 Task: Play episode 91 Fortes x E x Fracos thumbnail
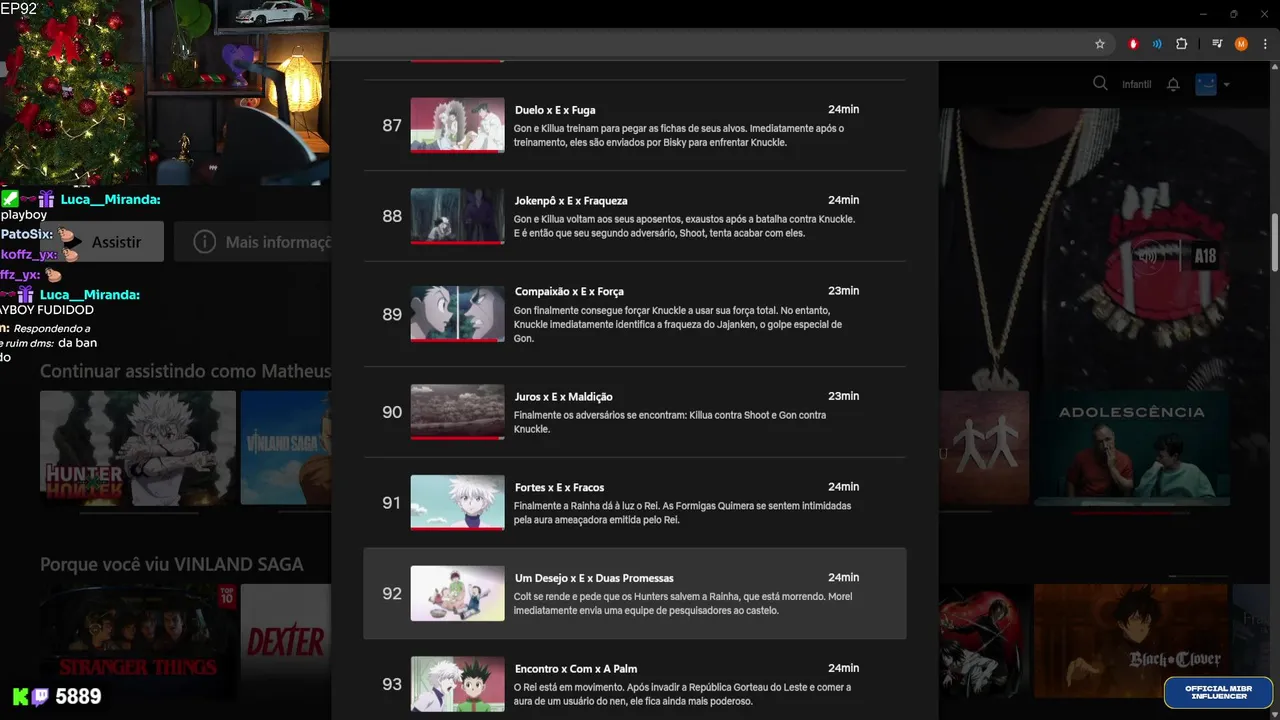pyautogui.click(x=457, y=503)
